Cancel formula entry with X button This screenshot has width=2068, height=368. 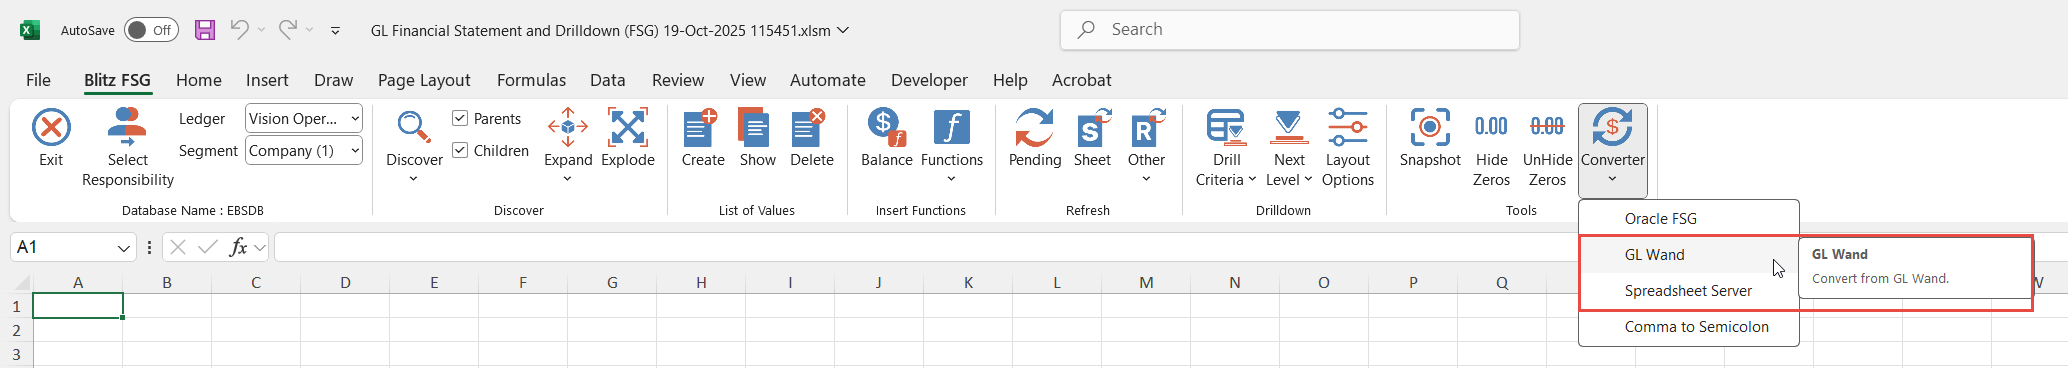pyautogui.click(x=178, y=247)
